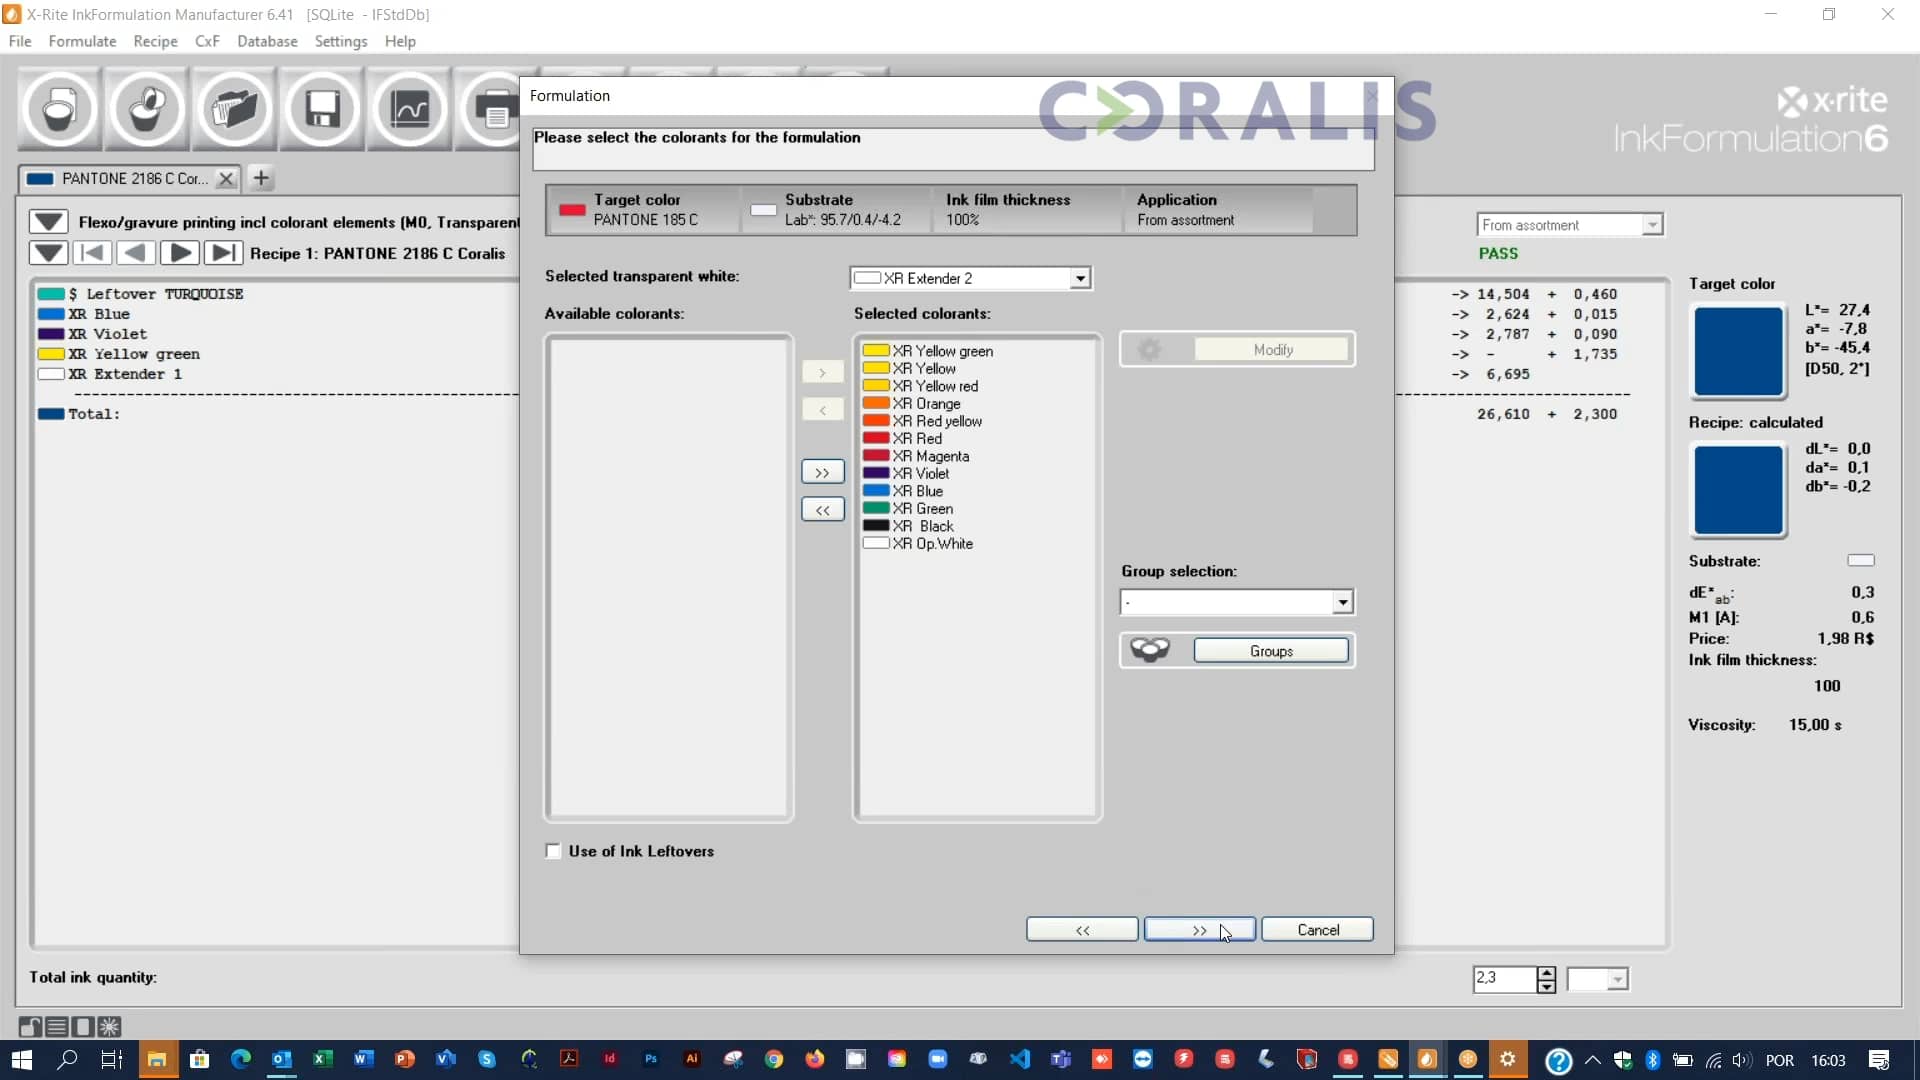
Task: Open the ink pouring/leftovers toolbar icon
Action: point(146,109)
